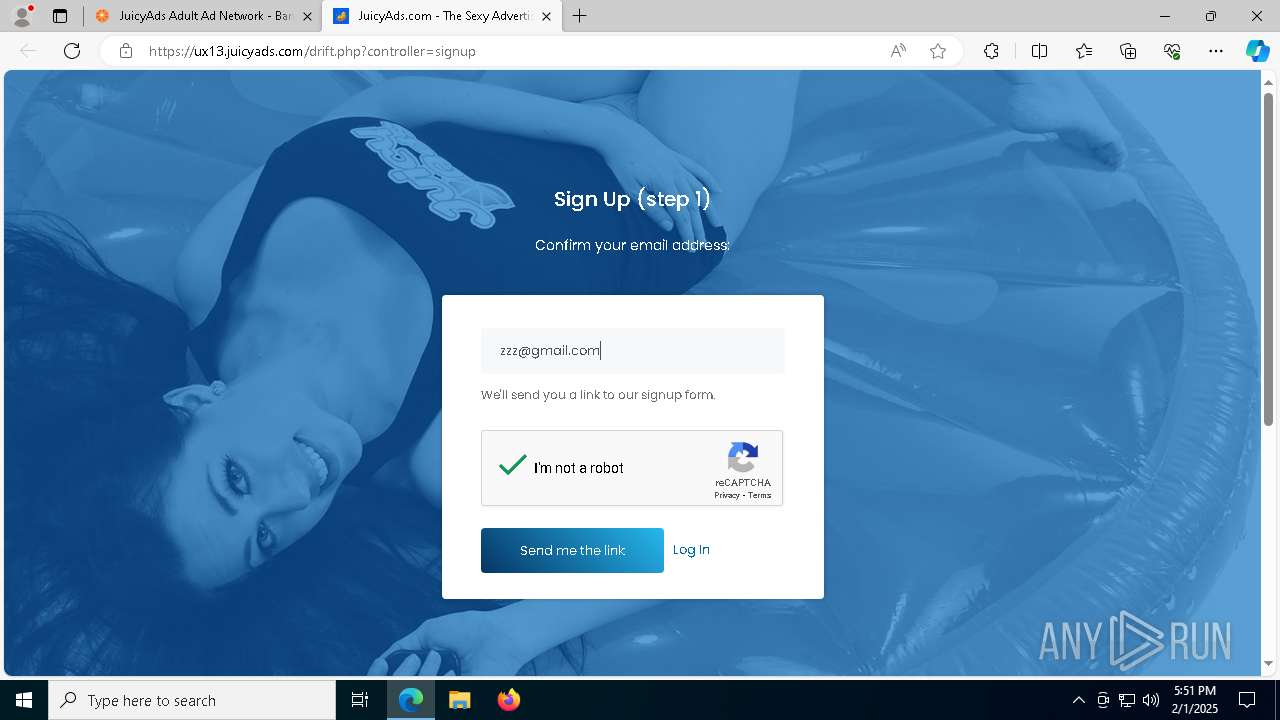Follow the Log In link

click(x=691, y=550)
